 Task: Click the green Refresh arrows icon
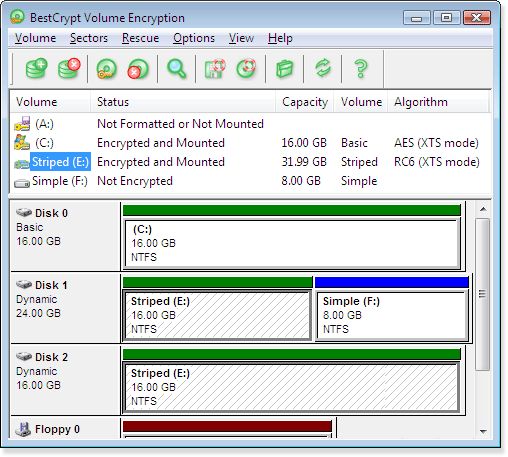323,68
